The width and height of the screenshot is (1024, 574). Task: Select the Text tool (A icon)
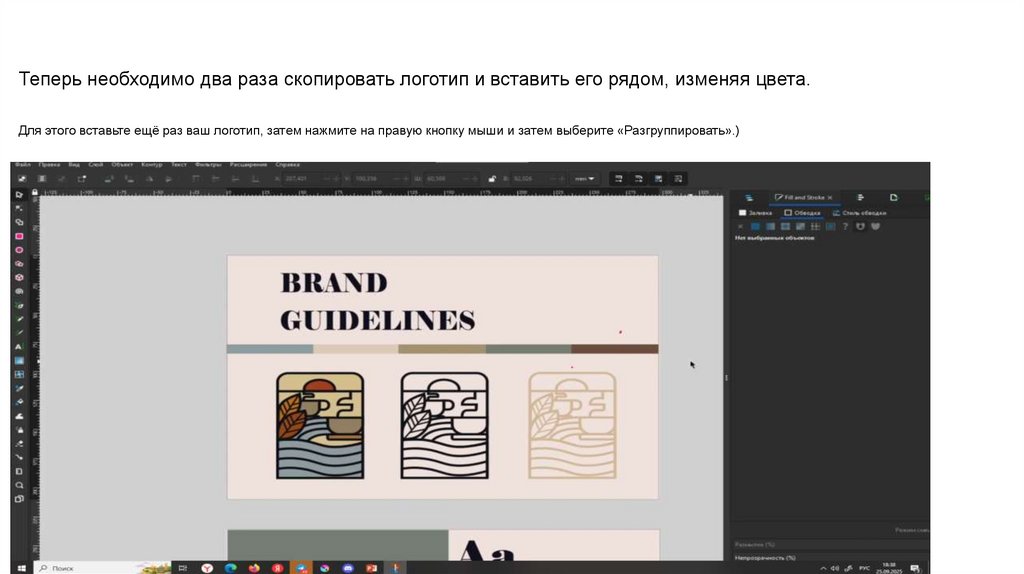[19, 346]
